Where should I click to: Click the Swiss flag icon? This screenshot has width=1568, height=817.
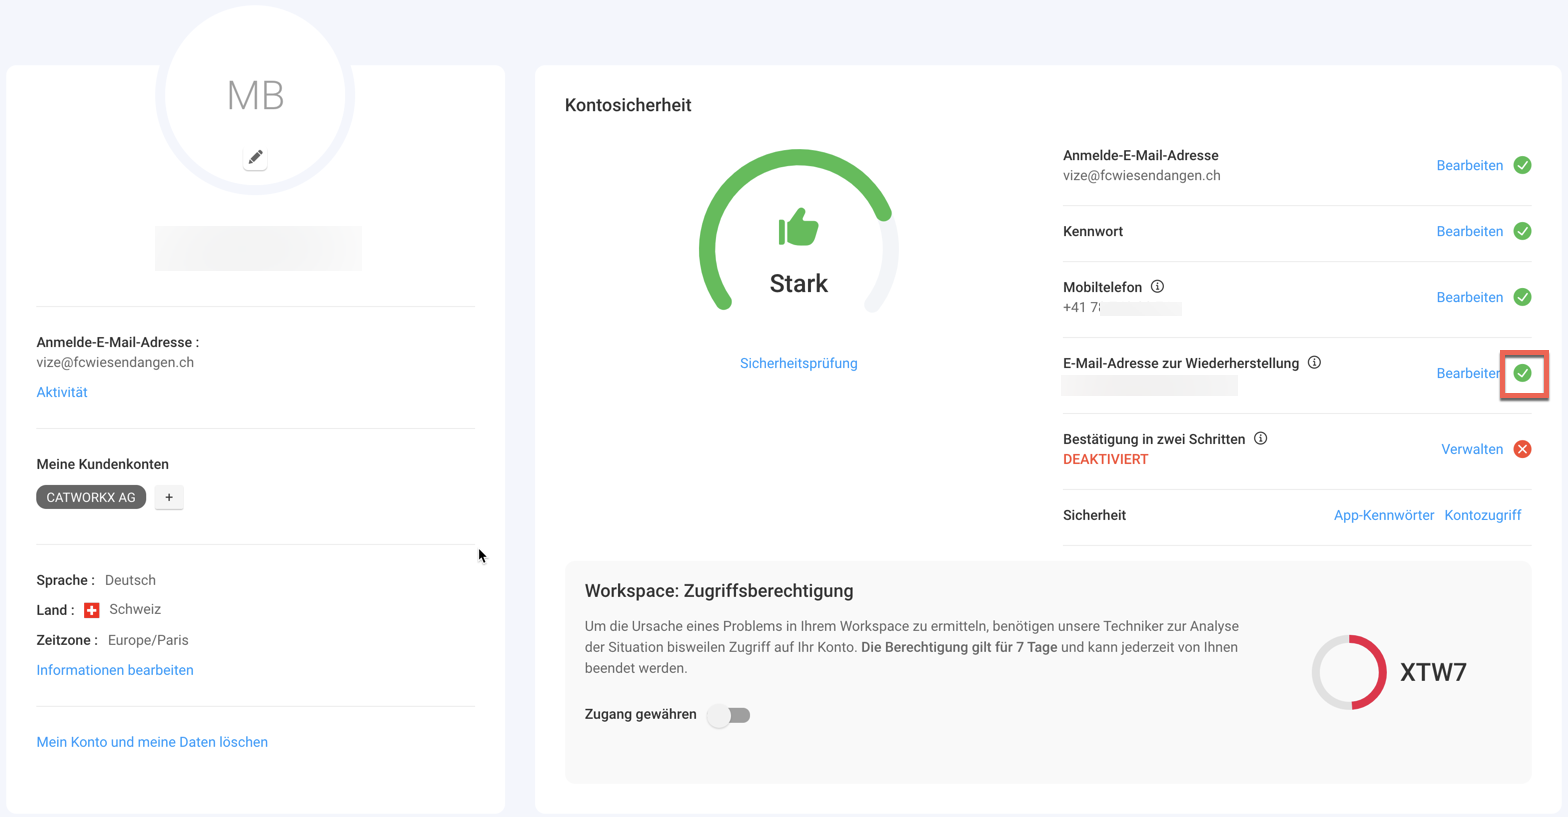92,610
